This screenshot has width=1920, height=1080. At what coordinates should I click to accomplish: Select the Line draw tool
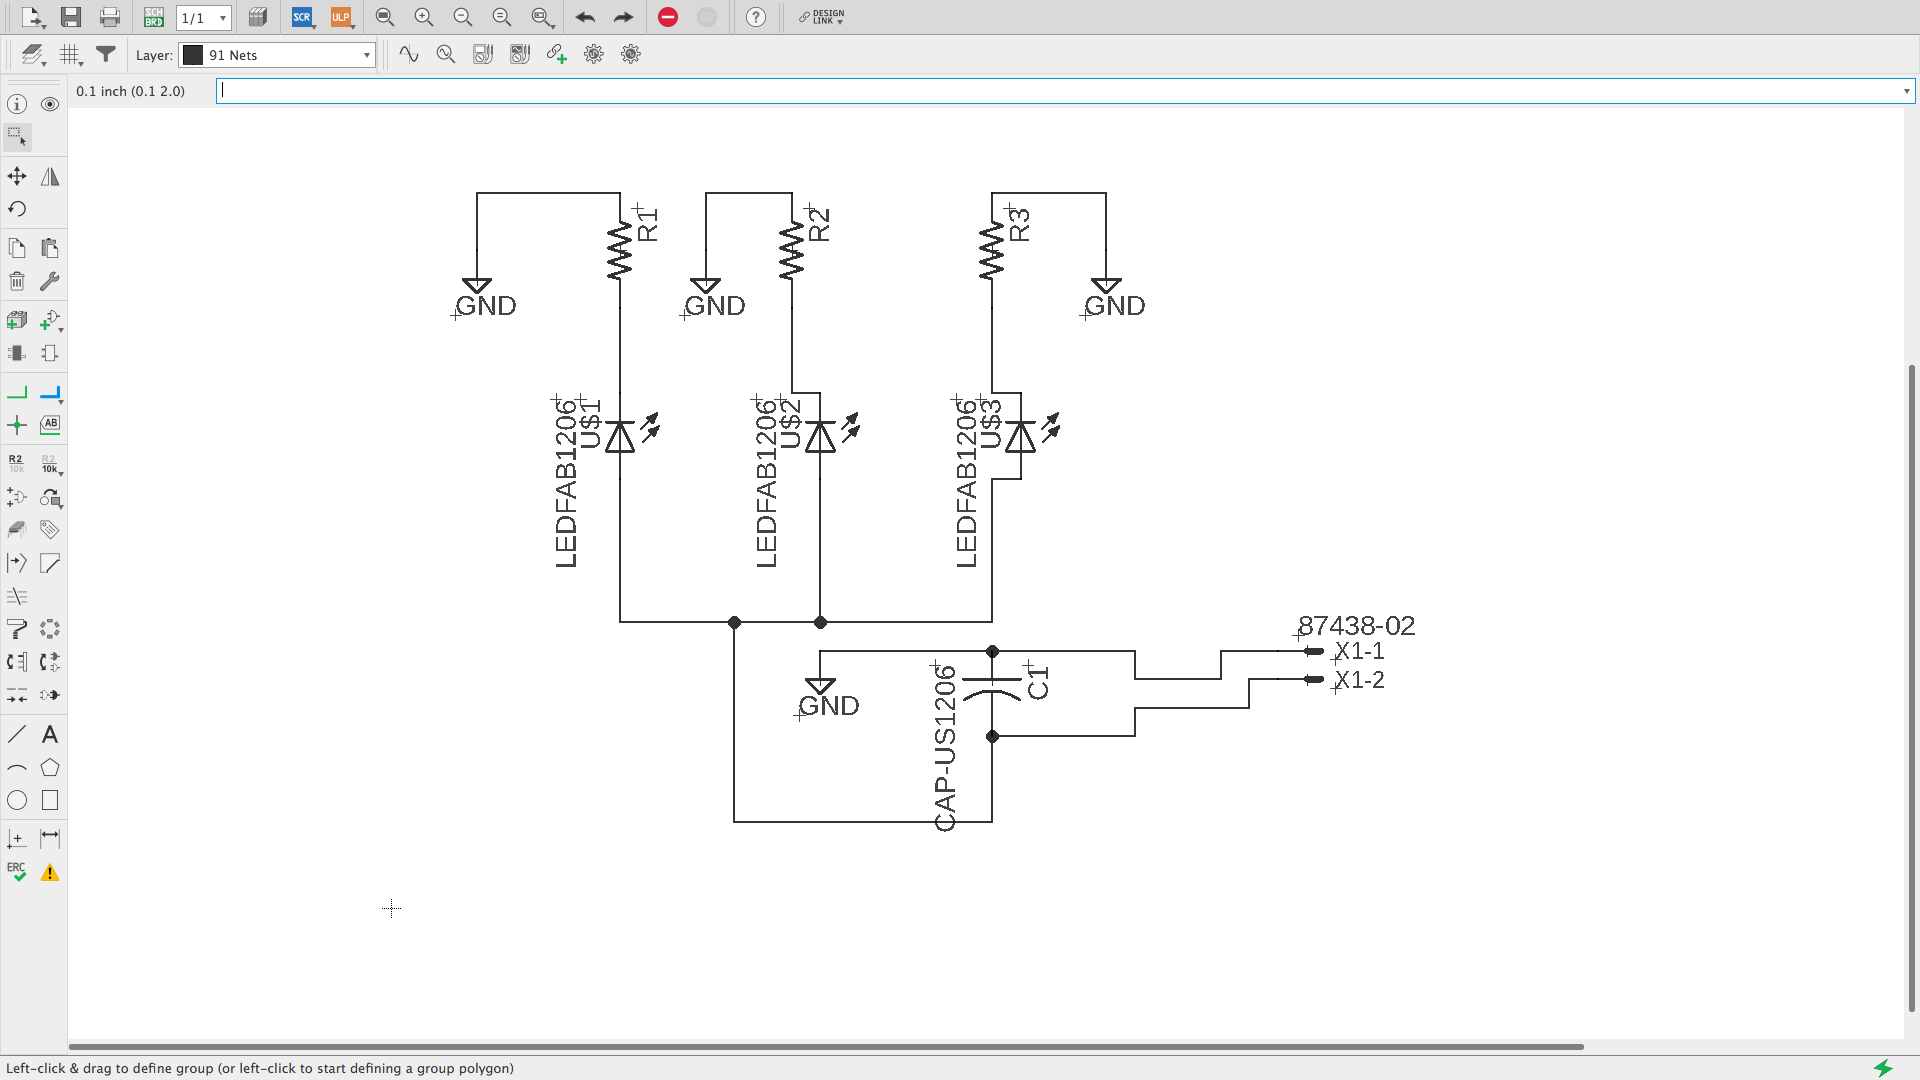coord(17,735)
